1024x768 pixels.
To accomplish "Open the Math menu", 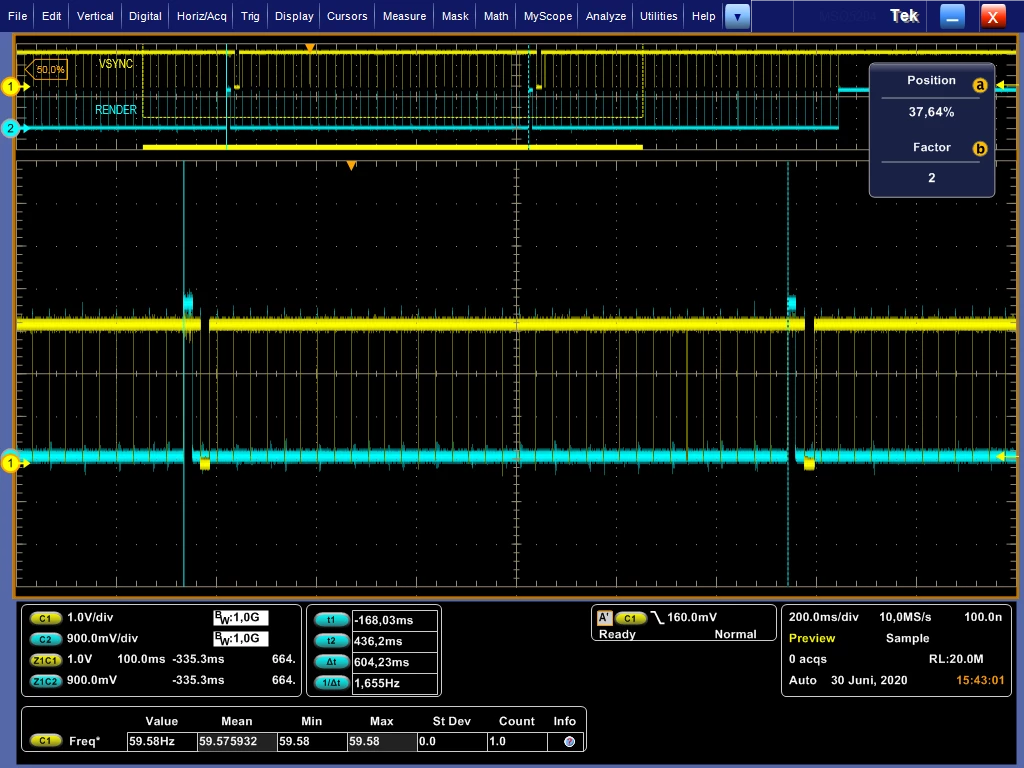I will pos(496,16).
